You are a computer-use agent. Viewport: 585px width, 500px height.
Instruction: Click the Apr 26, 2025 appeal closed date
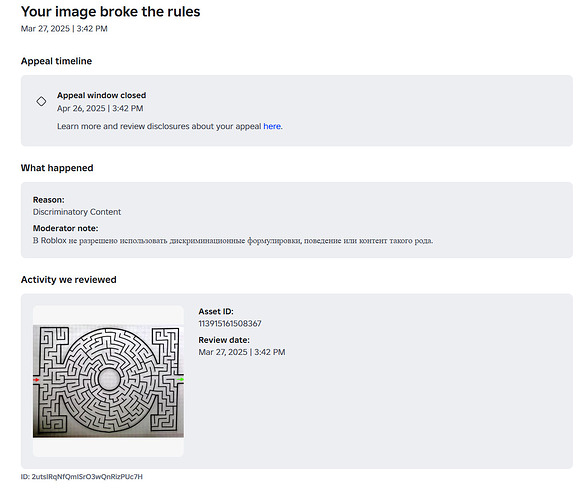[100, 108]
